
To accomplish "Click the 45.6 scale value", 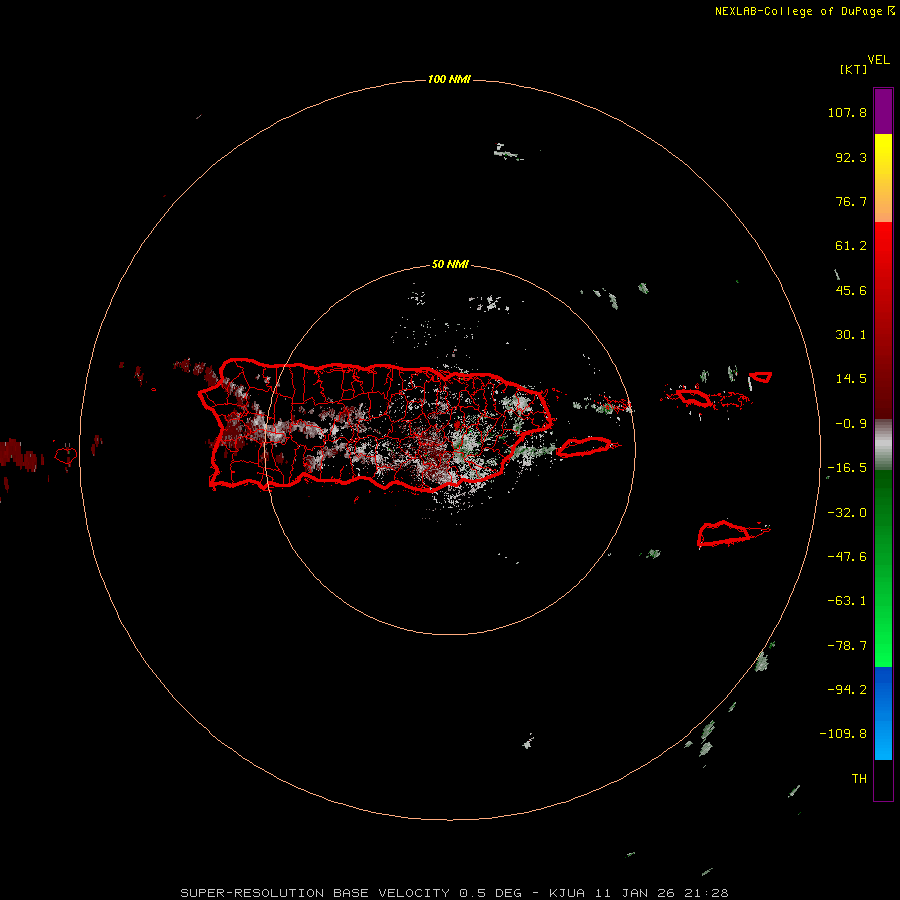I will pyautogui.click(x=851, y=290).
